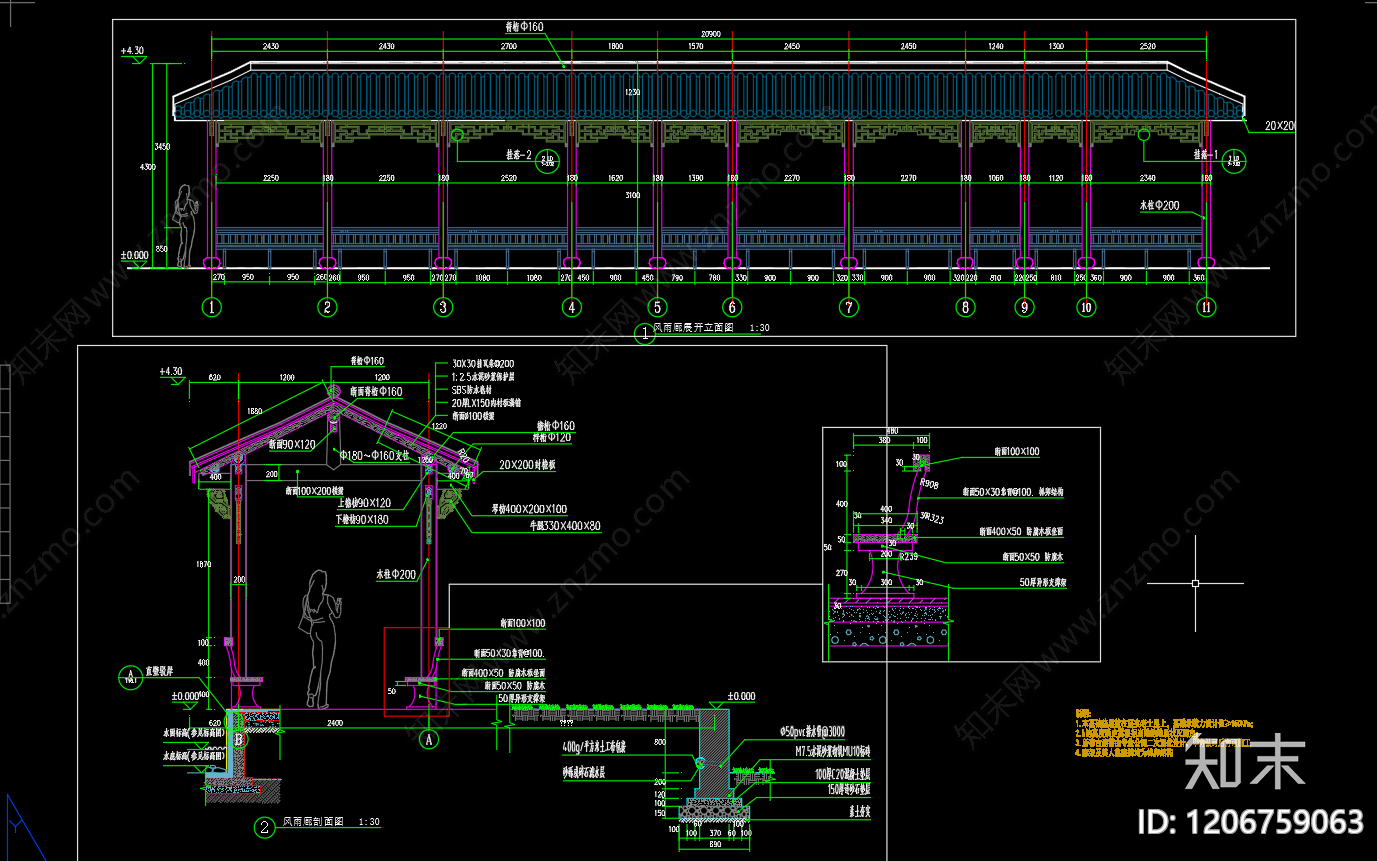Image resolution: width=1377 pixels, height=861 pixels.
Task: Click the +4.30 elevation mark in elevation
Action: click(133, 50)
